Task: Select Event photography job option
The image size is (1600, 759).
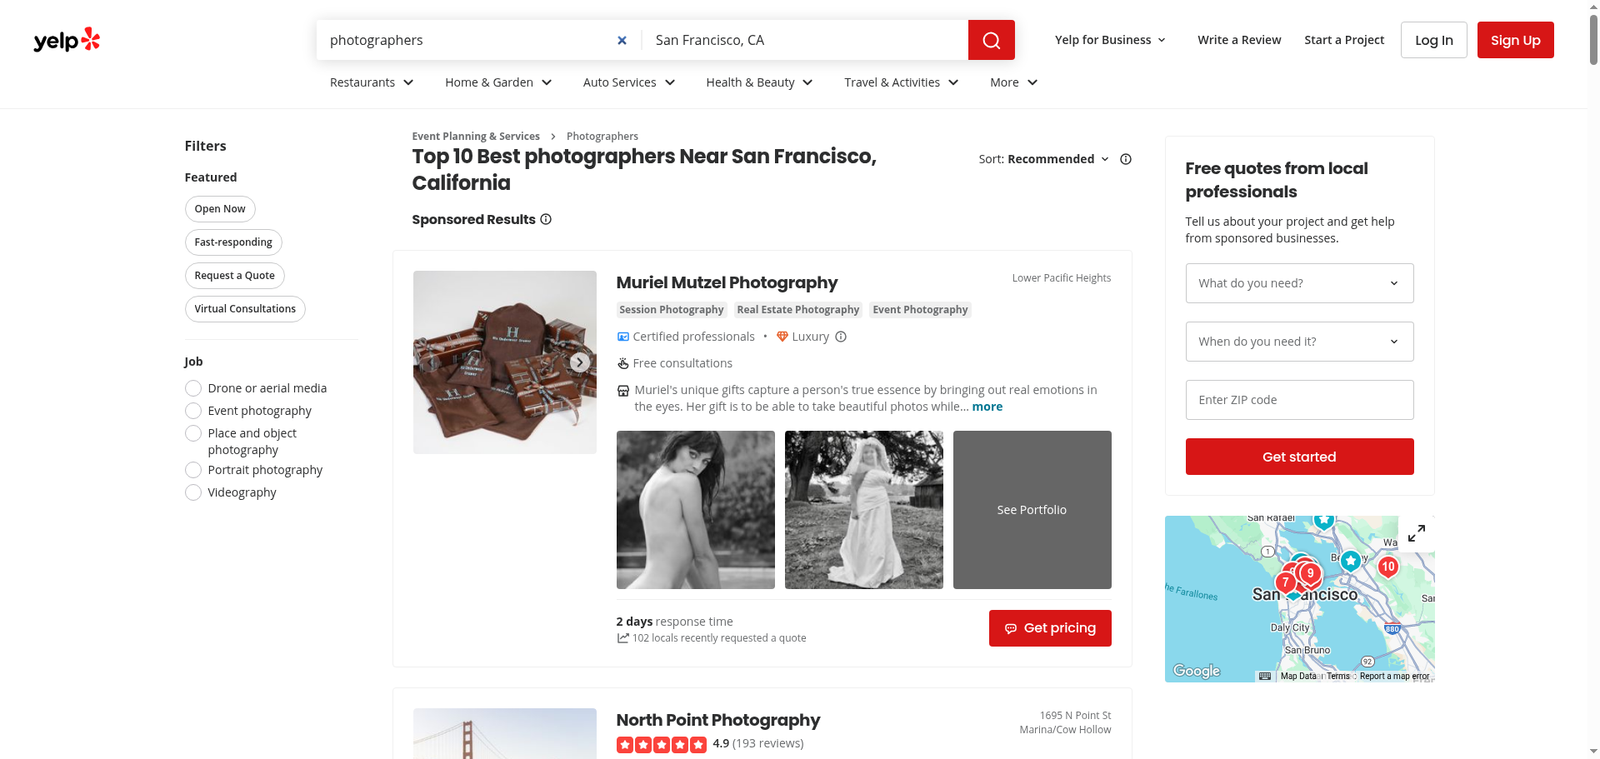Action: tap(193, 411)
